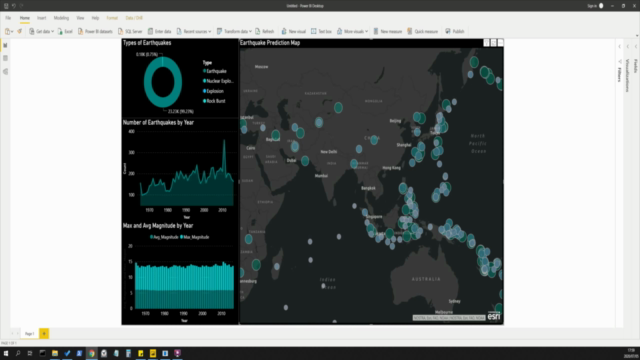
Task: Create a Quick measure
Action: pyautogui.click(x=422, y=31)
